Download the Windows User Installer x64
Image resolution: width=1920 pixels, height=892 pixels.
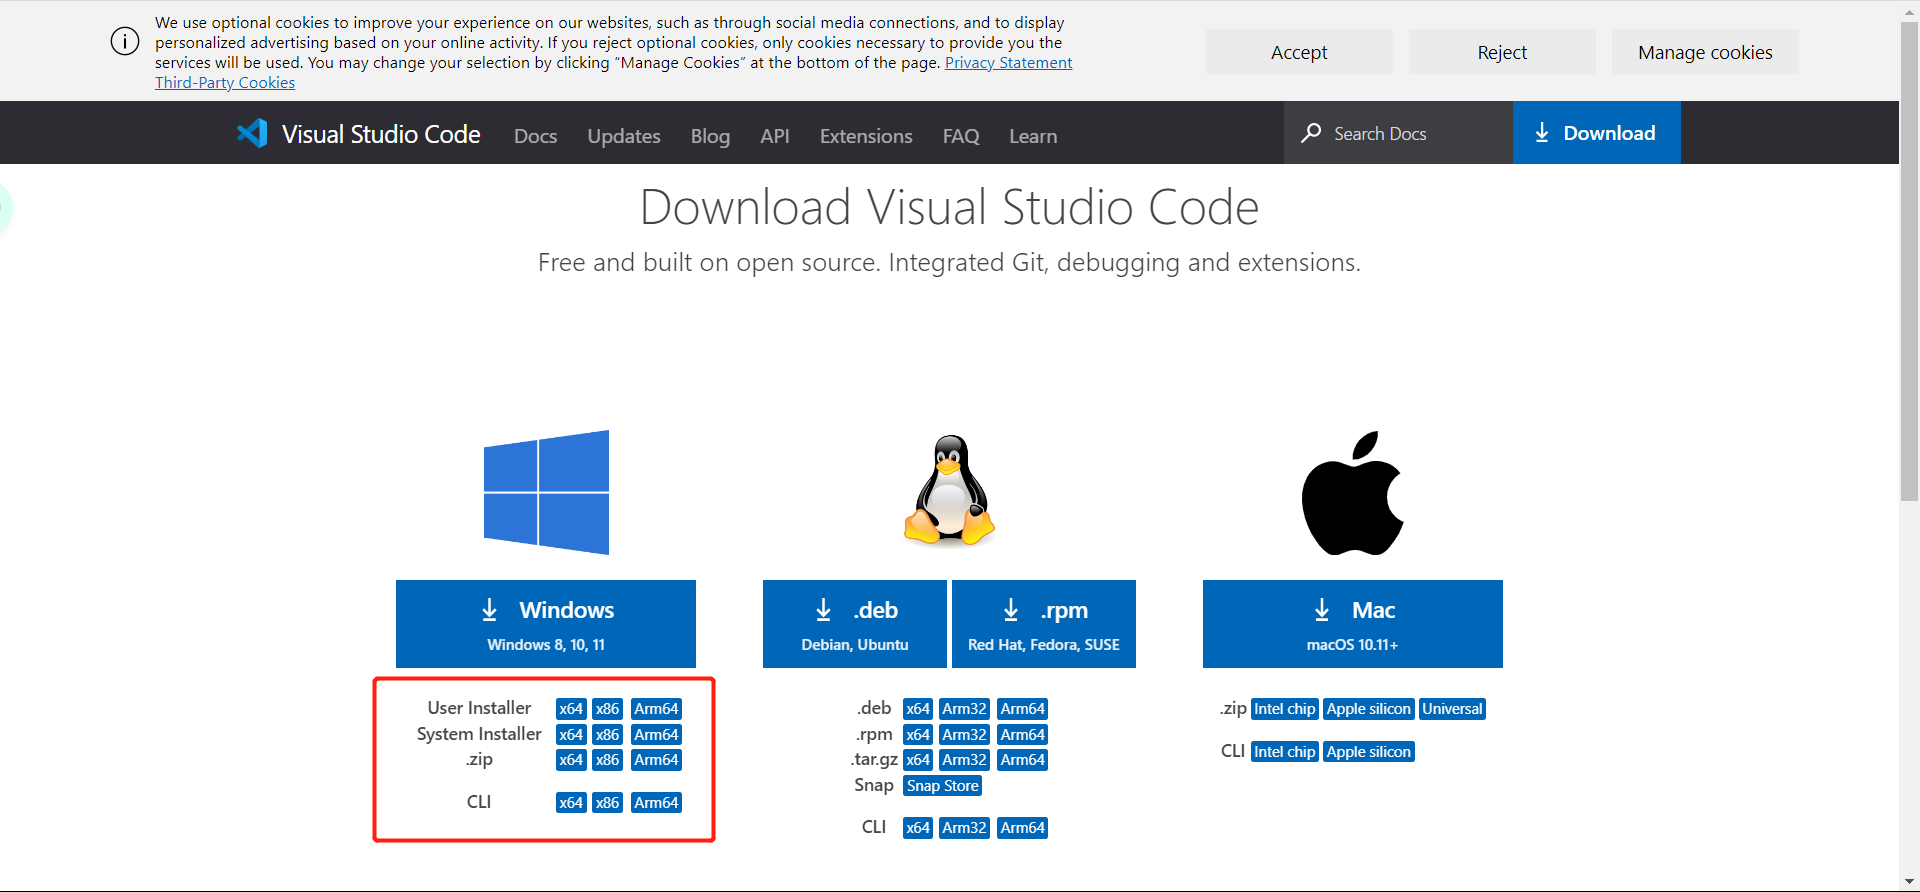click(571, 709)
